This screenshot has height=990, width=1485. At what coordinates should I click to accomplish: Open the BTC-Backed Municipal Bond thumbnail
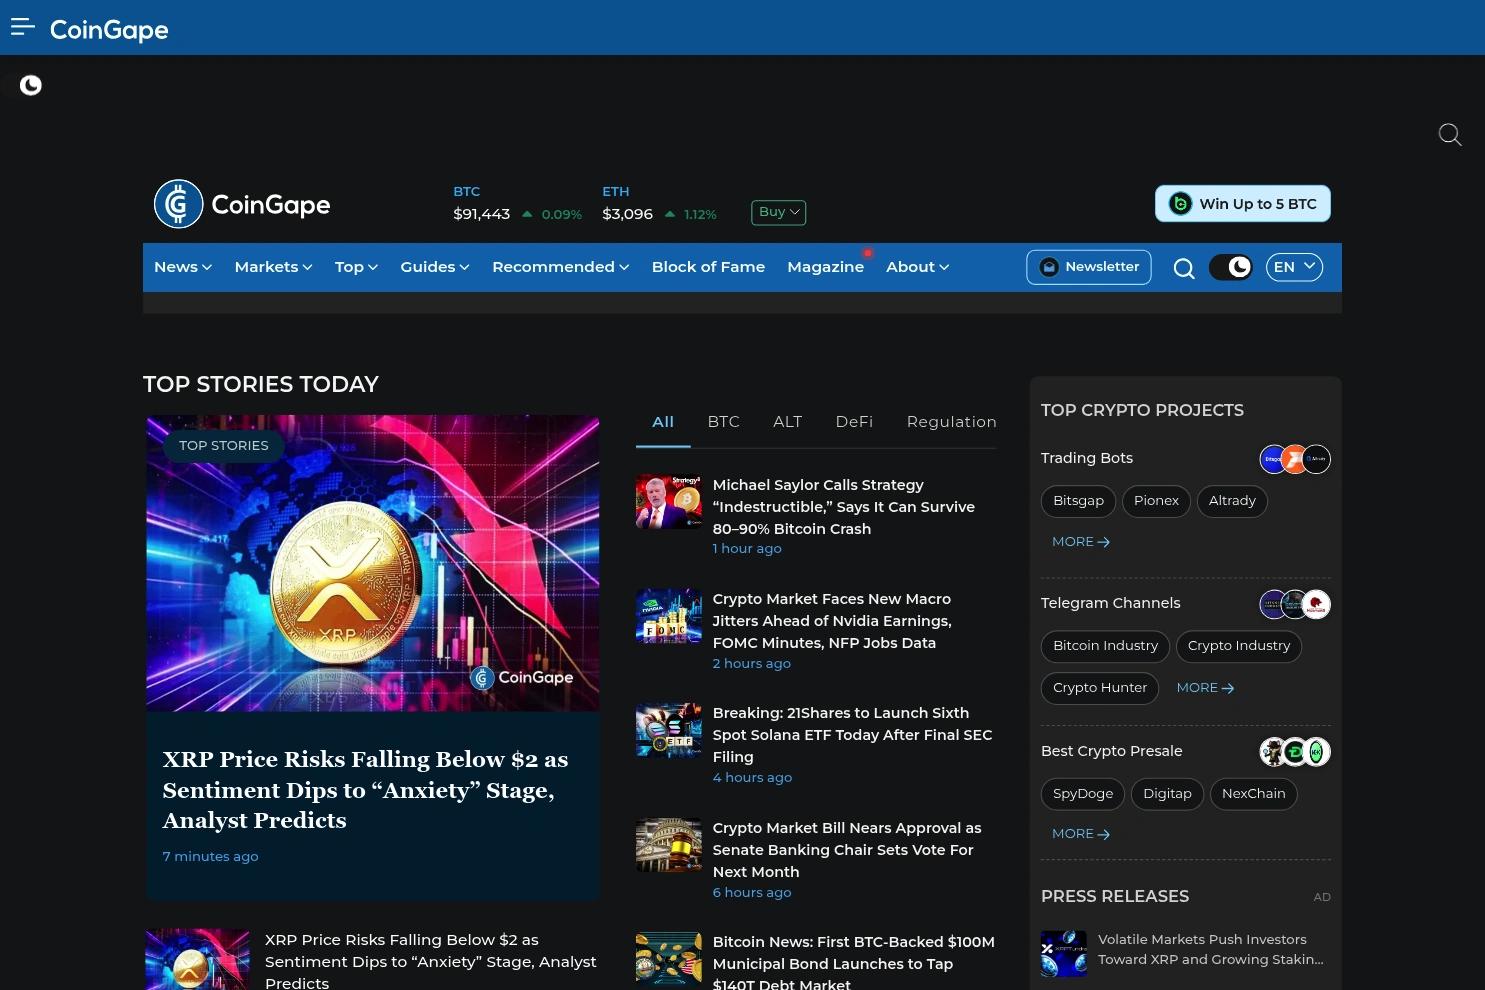point(669,960)
